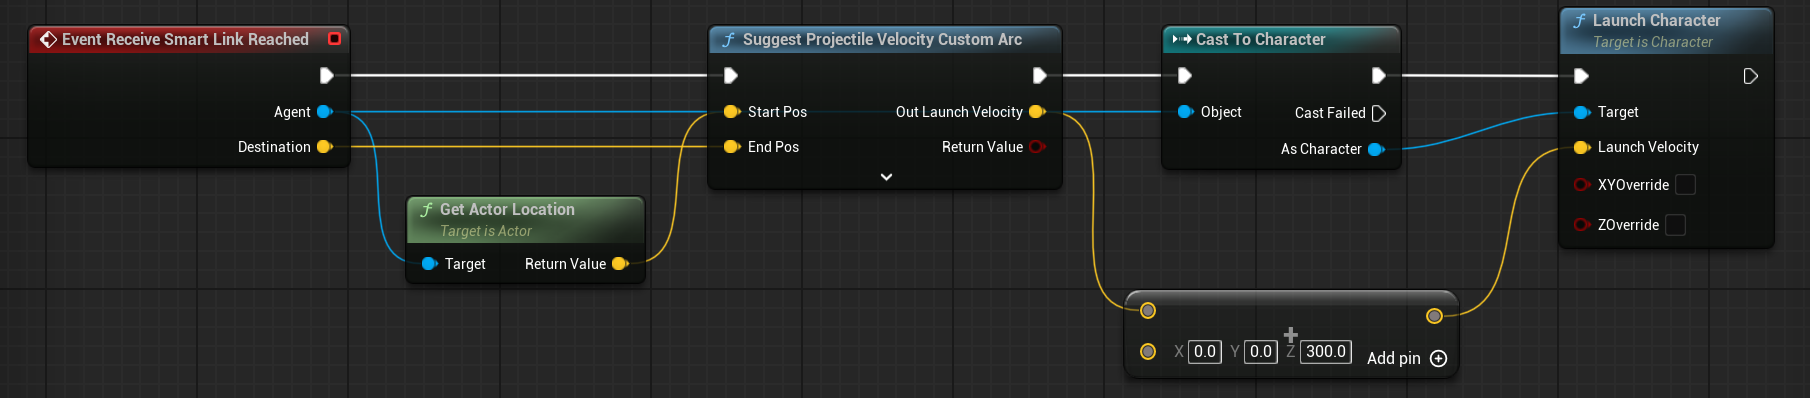
Task: Select the Cast To Character node title
Action: pos(1260,40)
